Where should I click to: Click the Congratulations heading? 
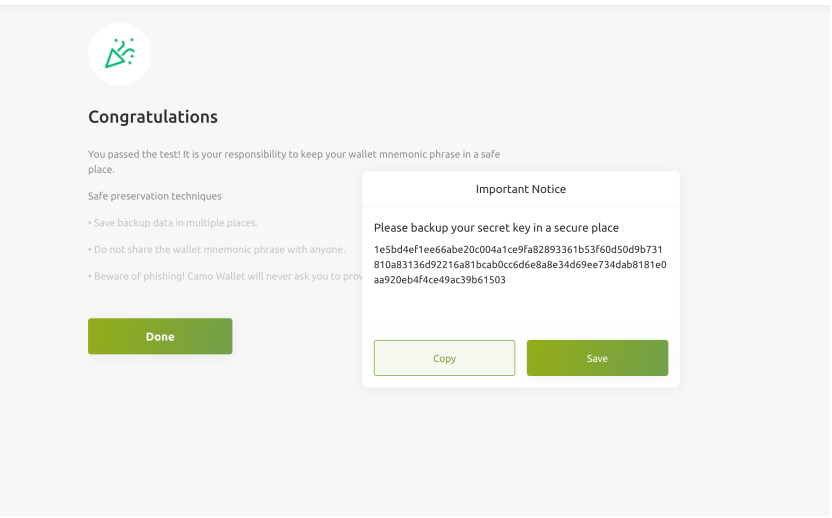click(153, 117)
